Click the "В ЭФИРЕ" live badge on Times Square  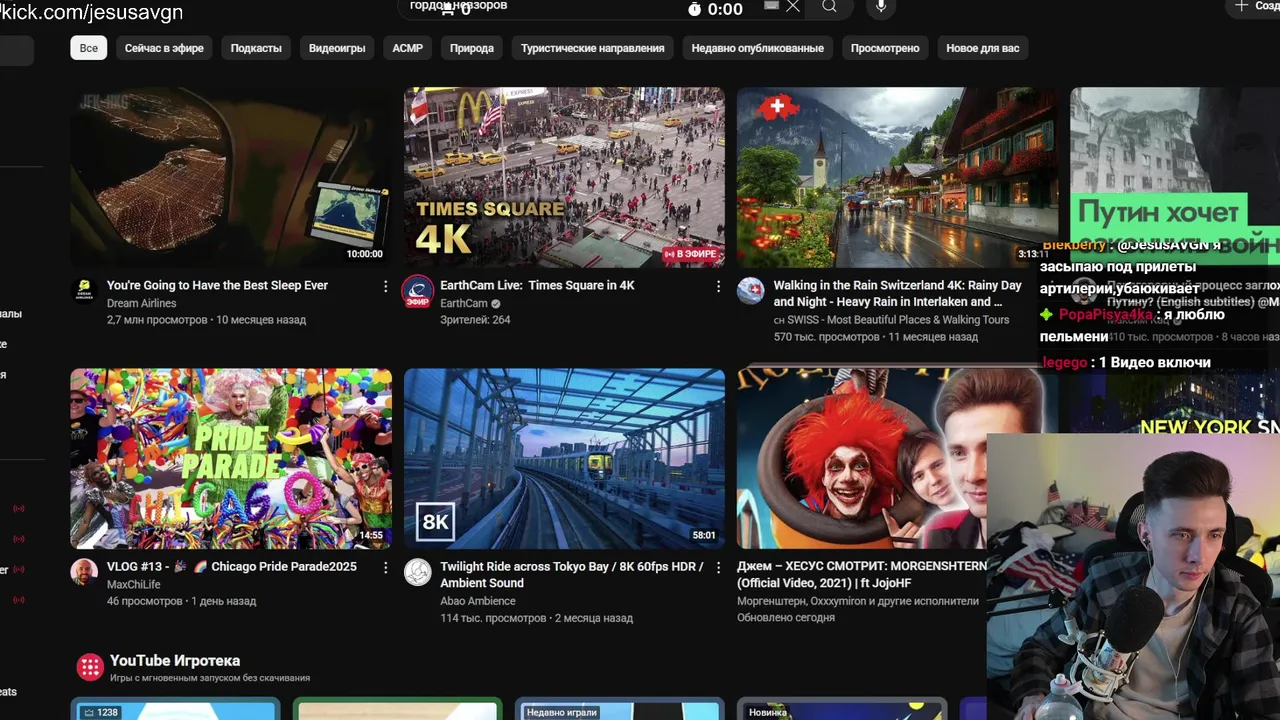pyautogui.click(x=691, y=254)
